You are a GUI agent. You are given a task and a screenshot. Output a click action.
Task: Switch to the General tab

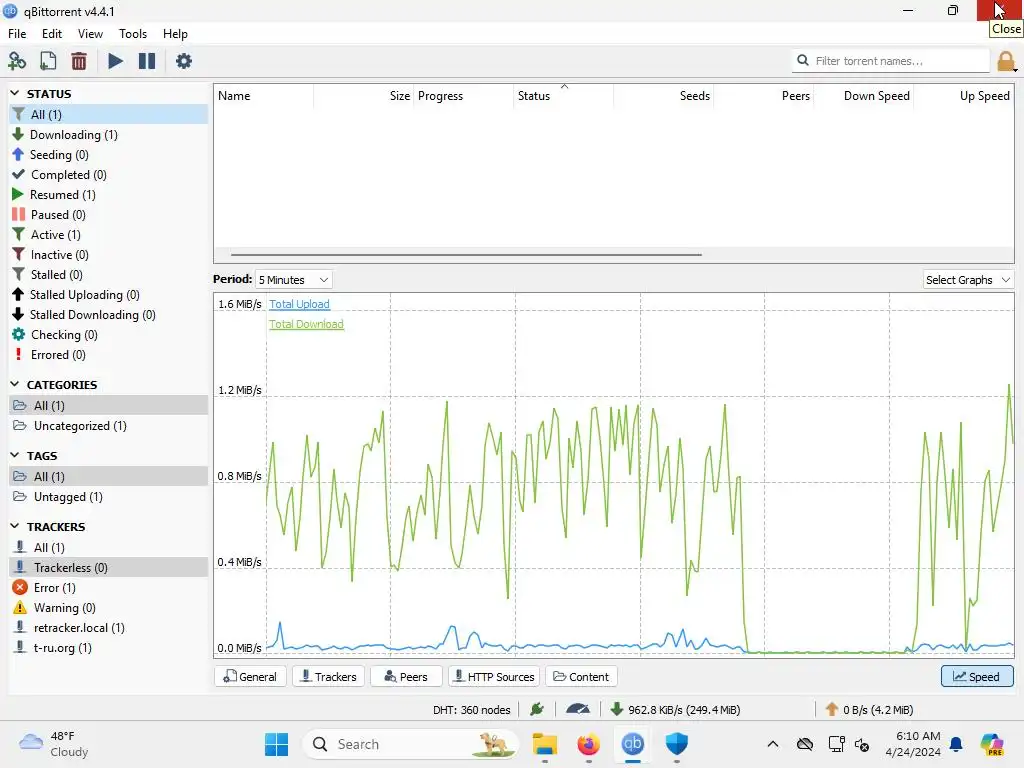[250, 677]
